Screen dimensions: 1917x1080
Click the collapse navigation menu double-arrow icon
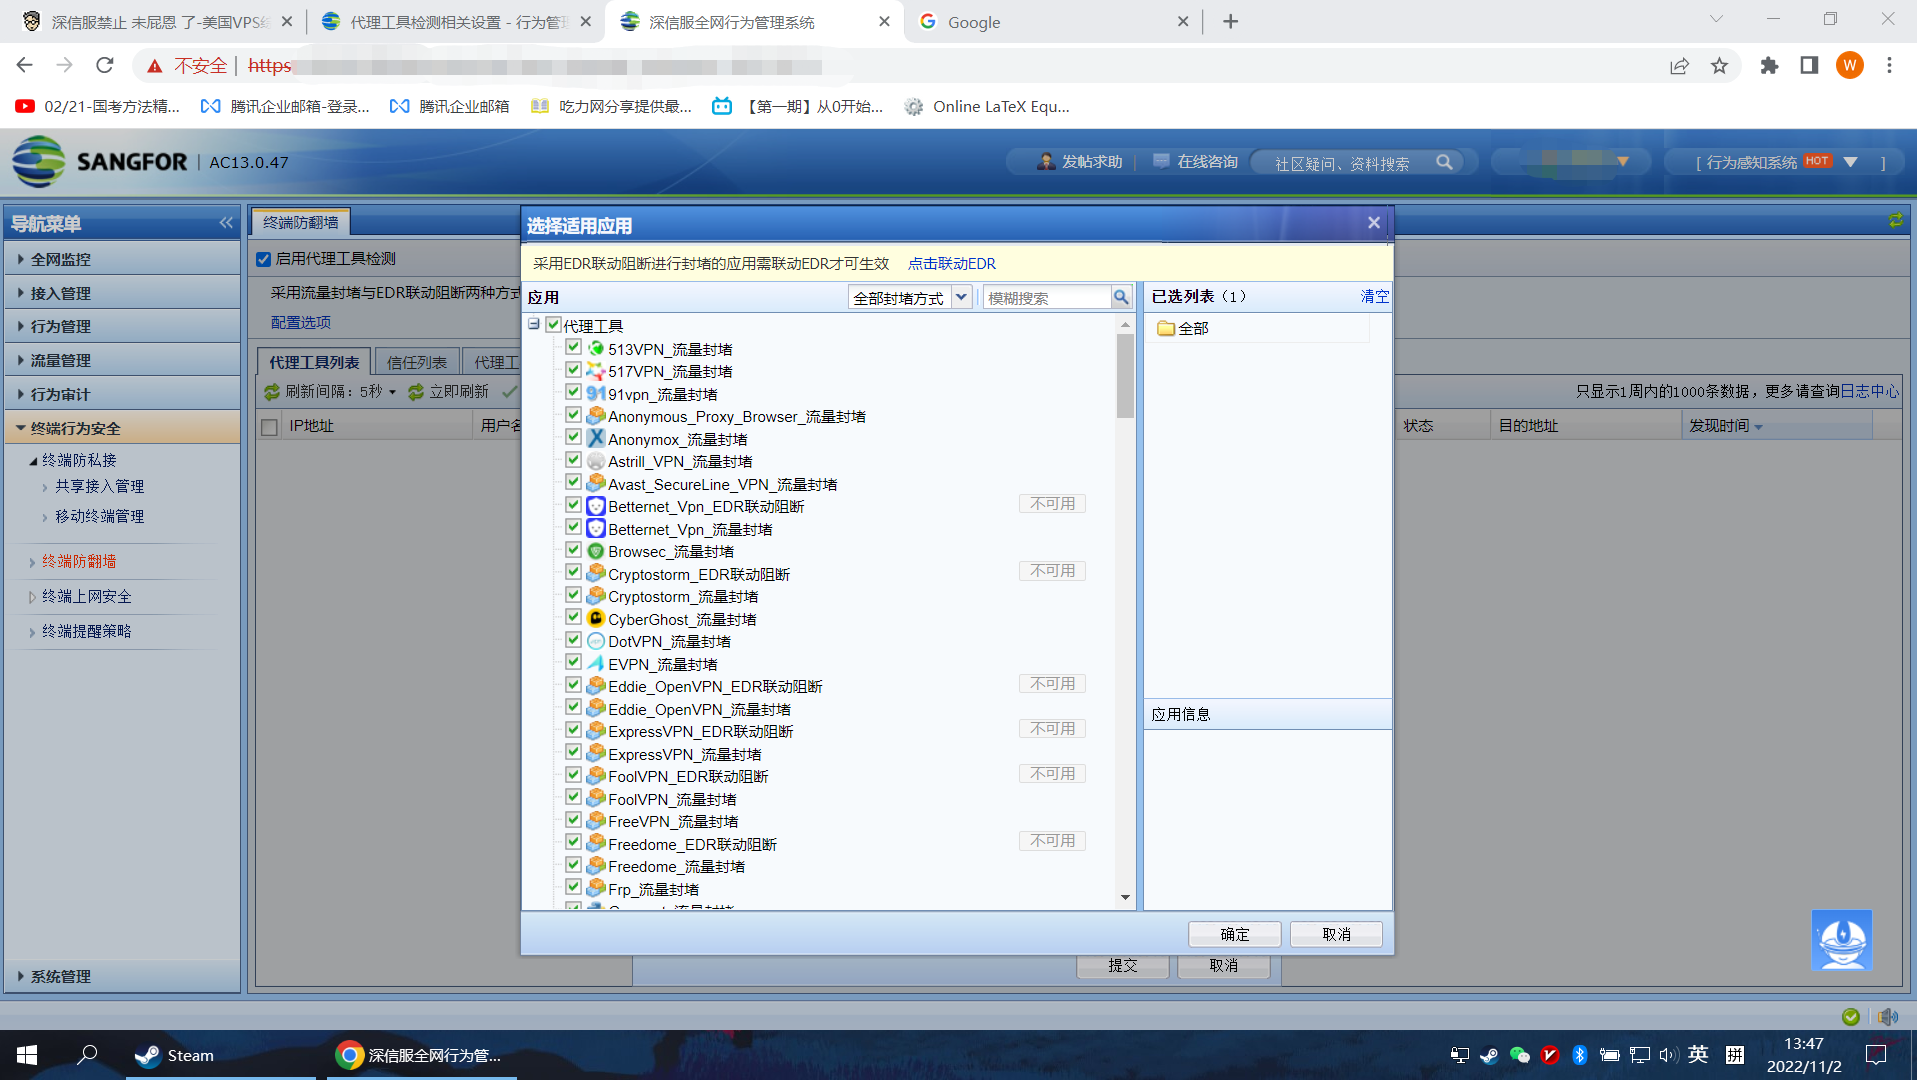(x=225, y=223)
